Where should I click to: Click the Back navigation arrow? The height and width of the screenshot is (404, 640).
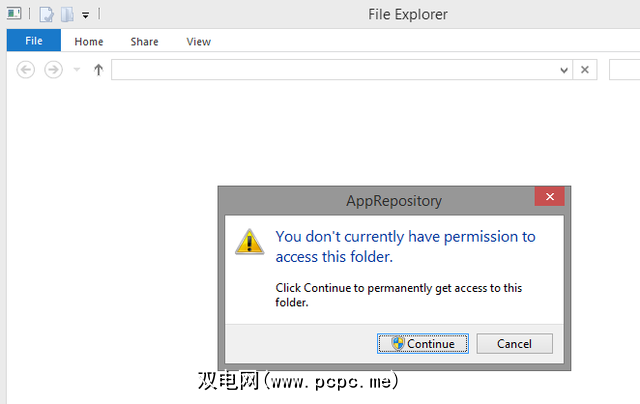coord(27,70)
